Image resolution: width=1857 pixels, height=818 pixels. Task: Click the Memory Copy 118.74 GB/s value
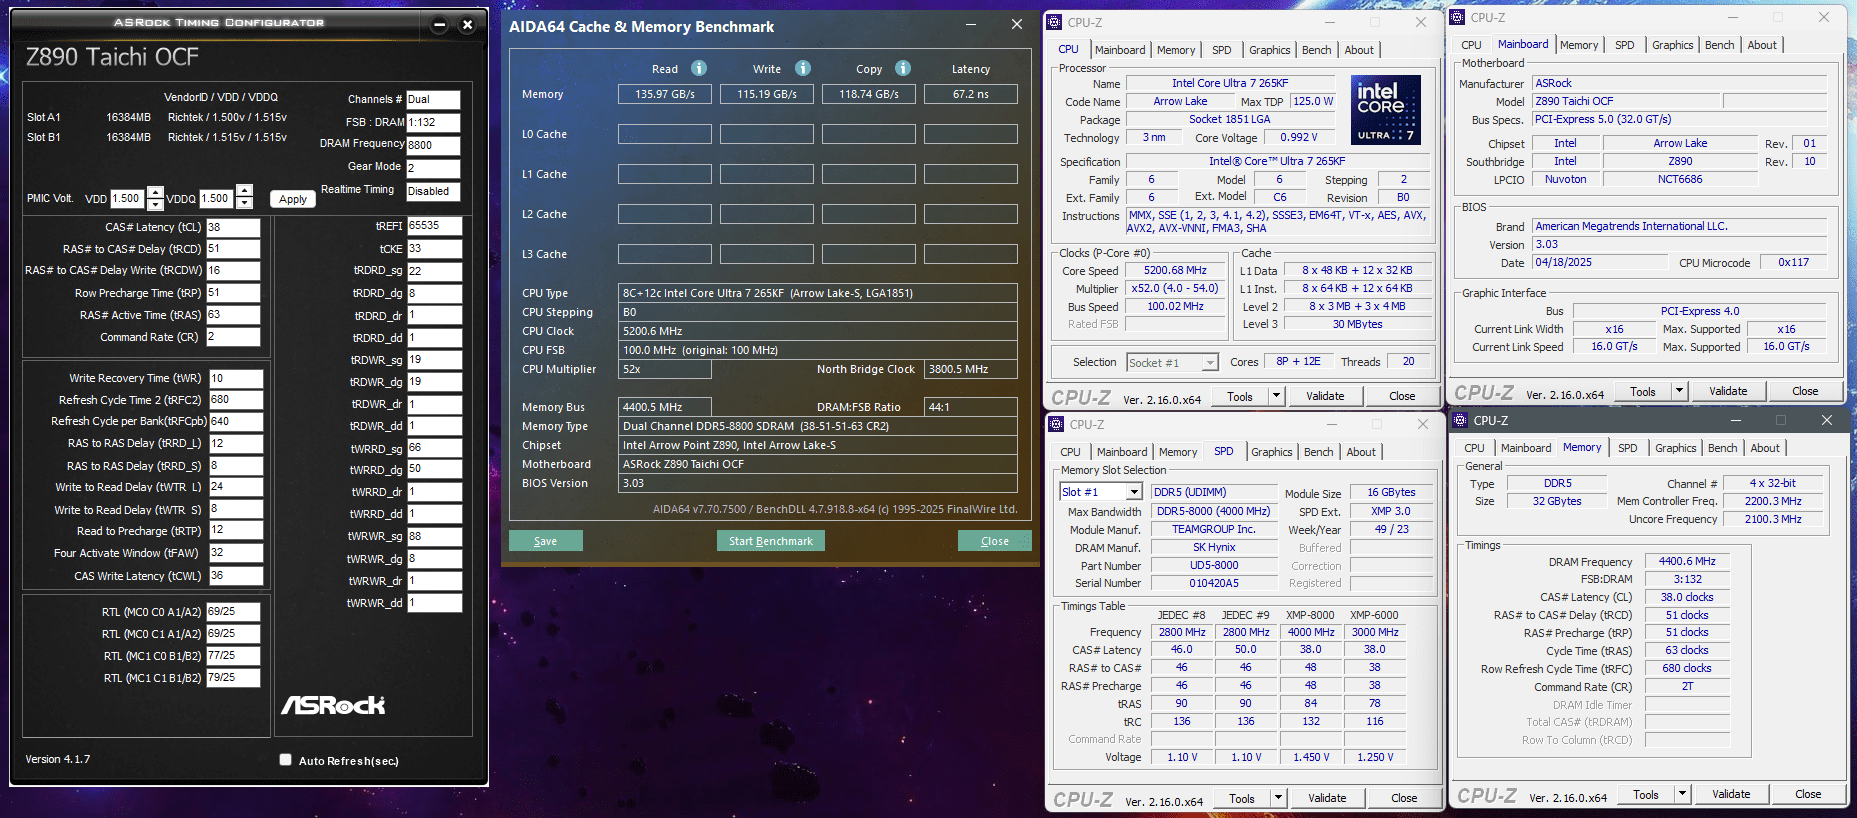(869, 94)
